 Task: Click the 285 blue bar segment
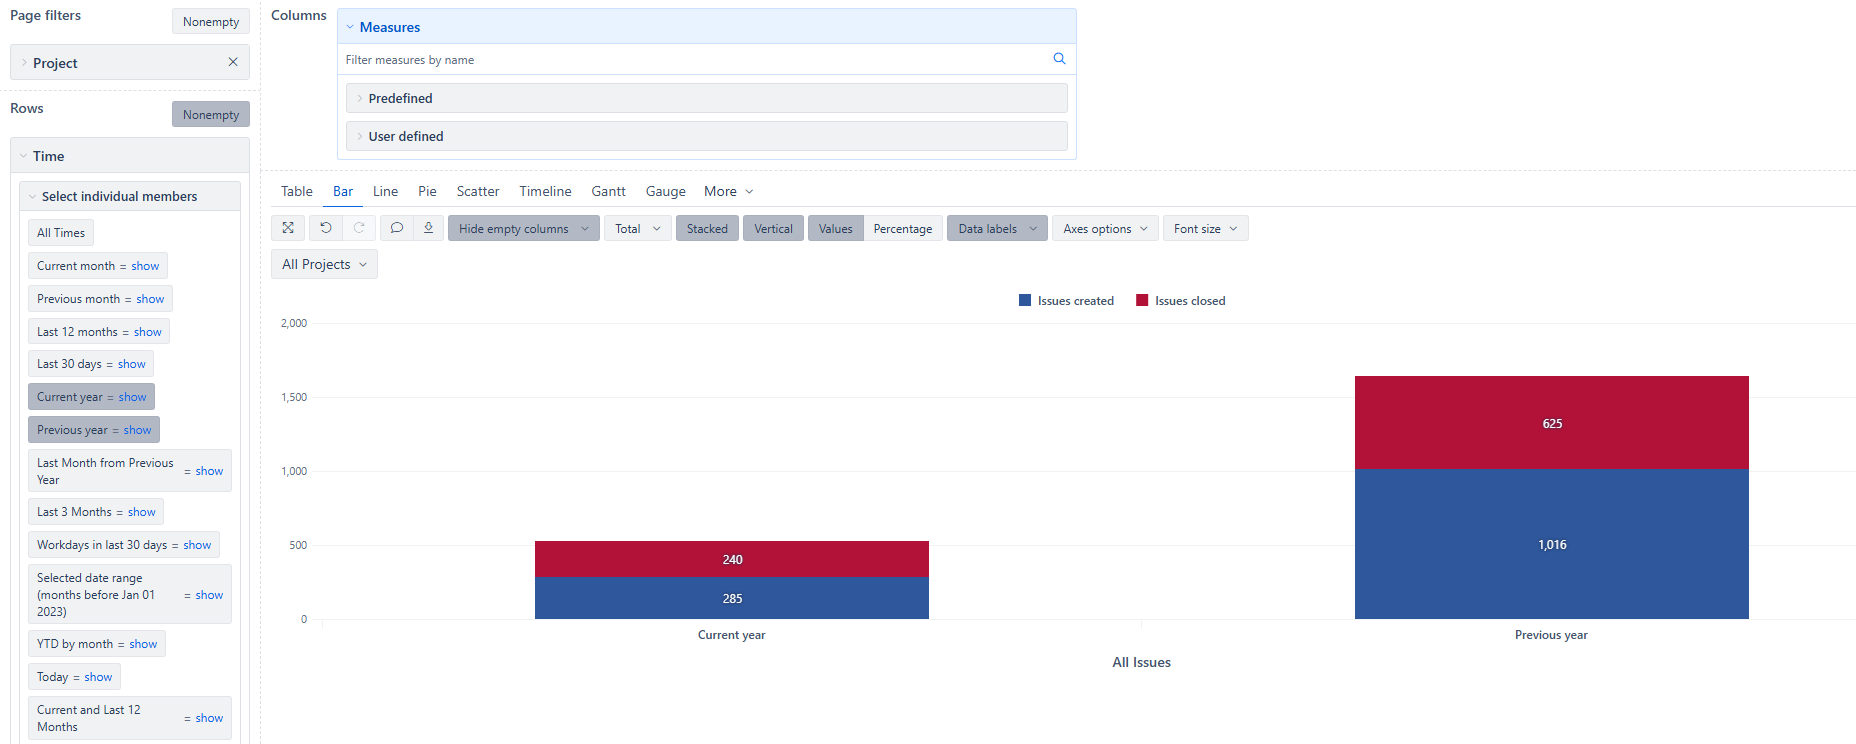(x=732, y=598)
